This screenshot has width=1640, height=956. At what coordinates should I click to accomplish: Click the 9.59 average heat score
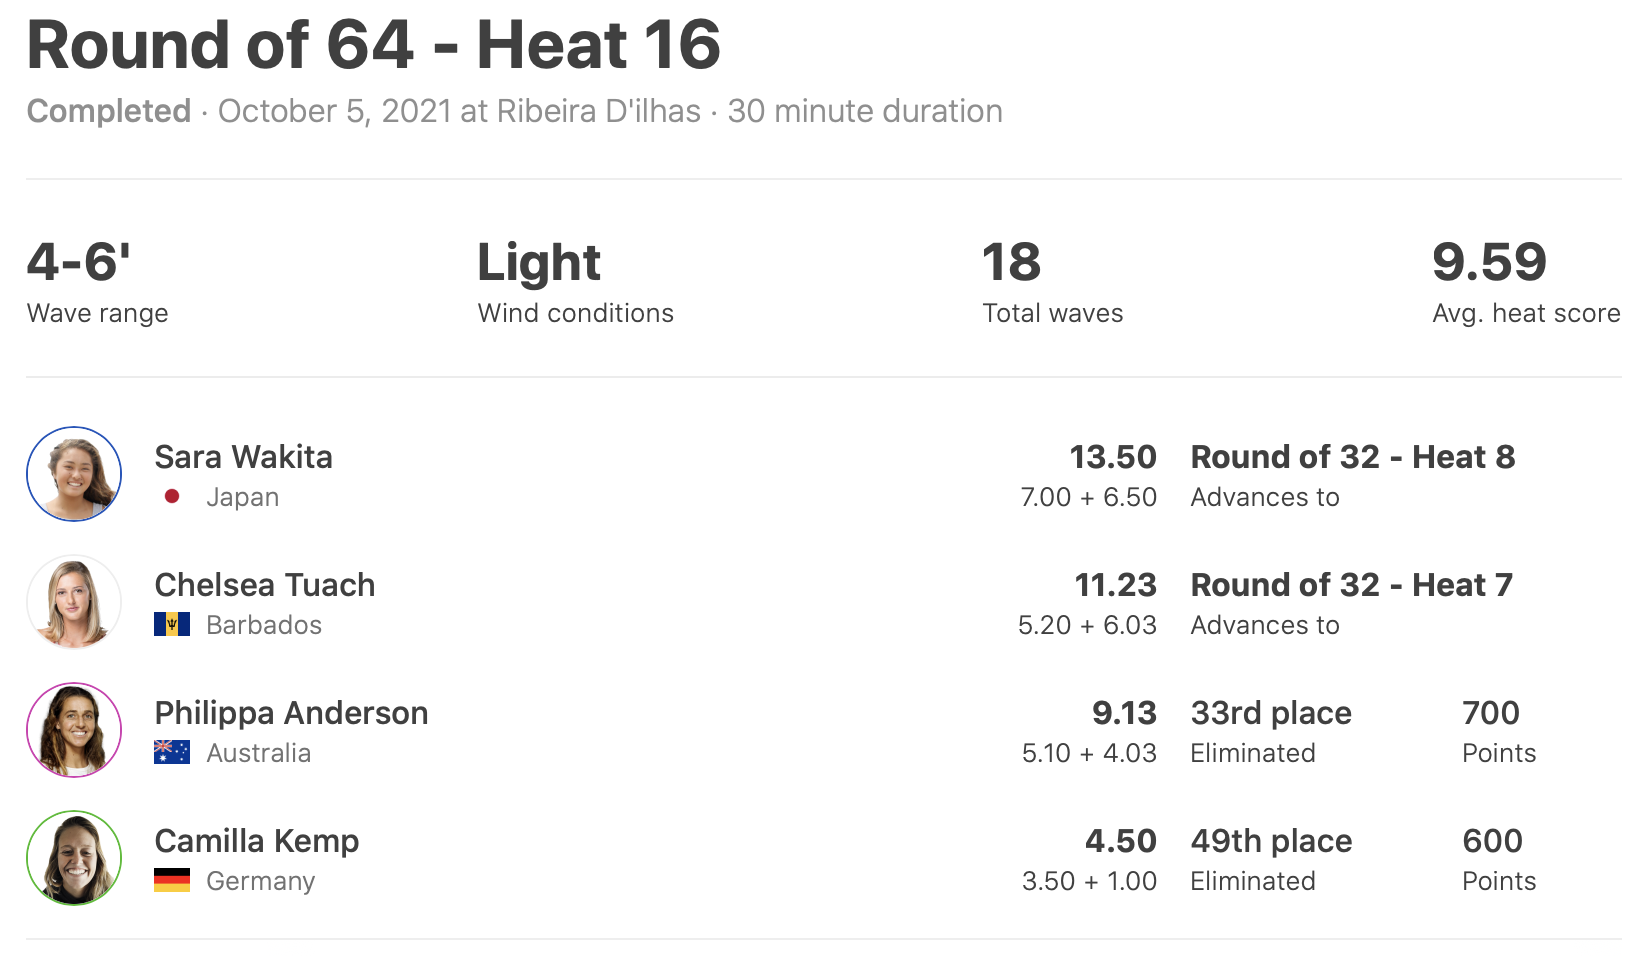(x=1489, y=262)
